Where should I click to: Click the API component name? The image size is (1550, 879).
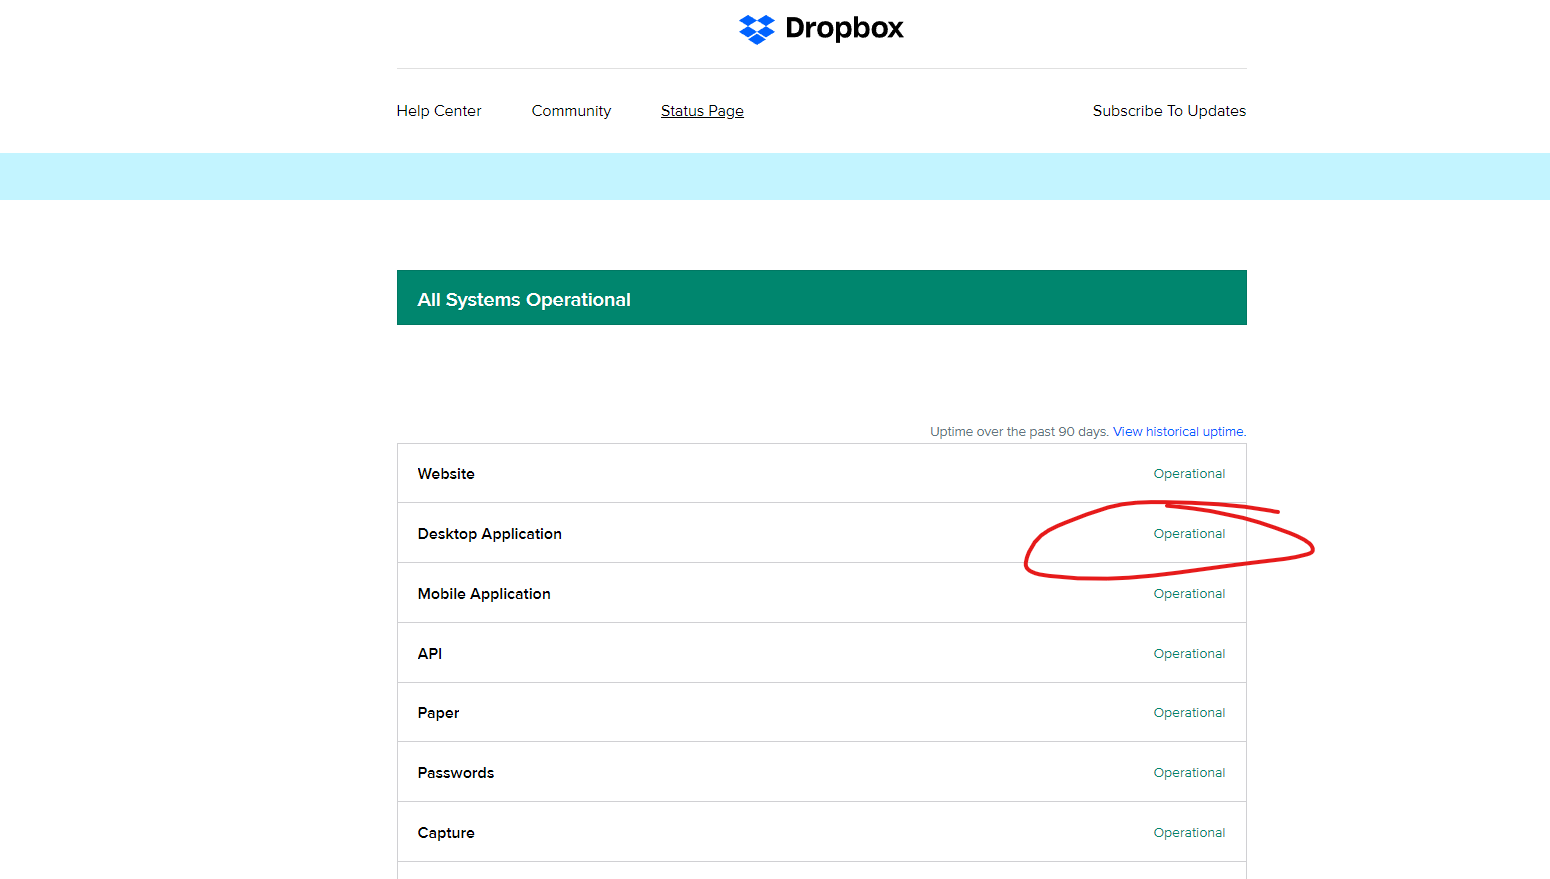point(430,654)
